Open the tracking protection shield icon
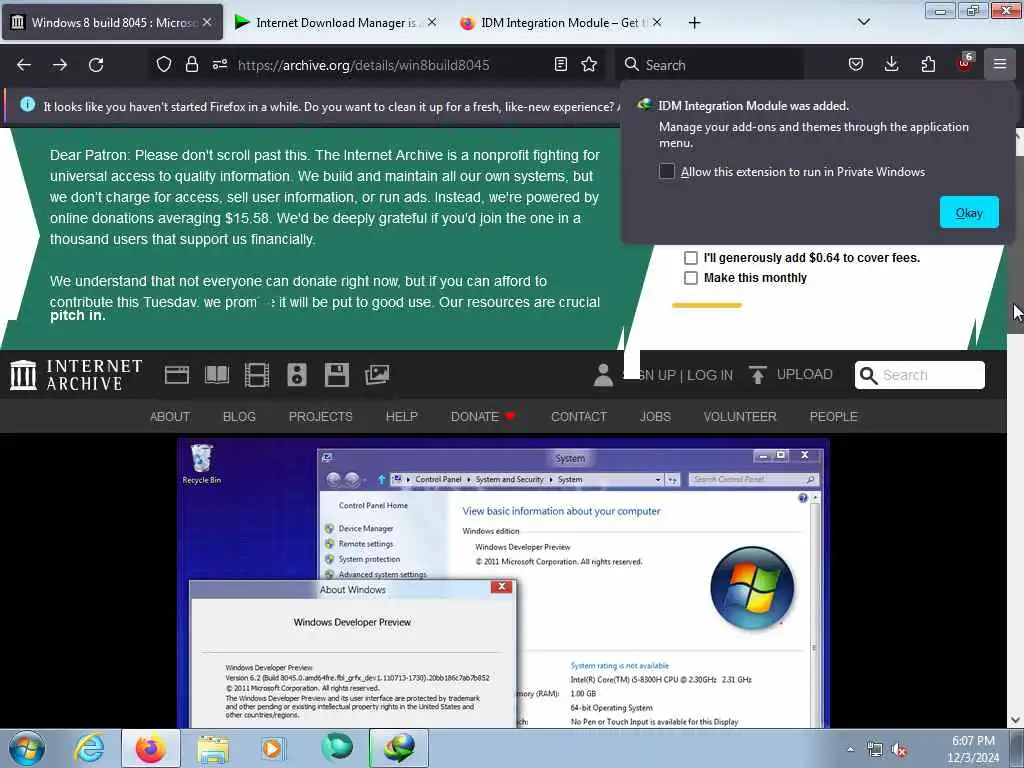 163,64
